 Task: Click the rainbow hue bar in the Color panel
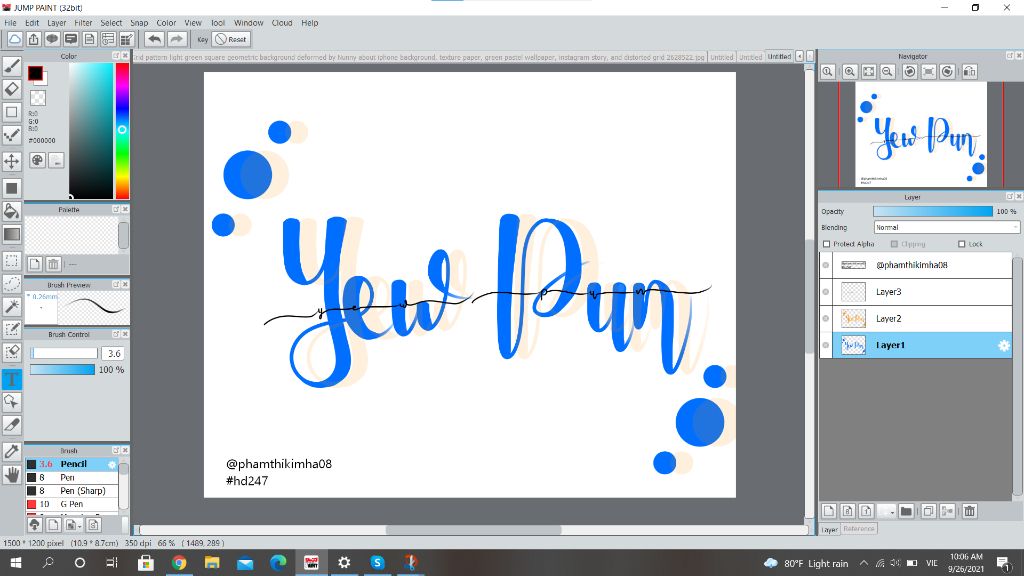point(122,131)
